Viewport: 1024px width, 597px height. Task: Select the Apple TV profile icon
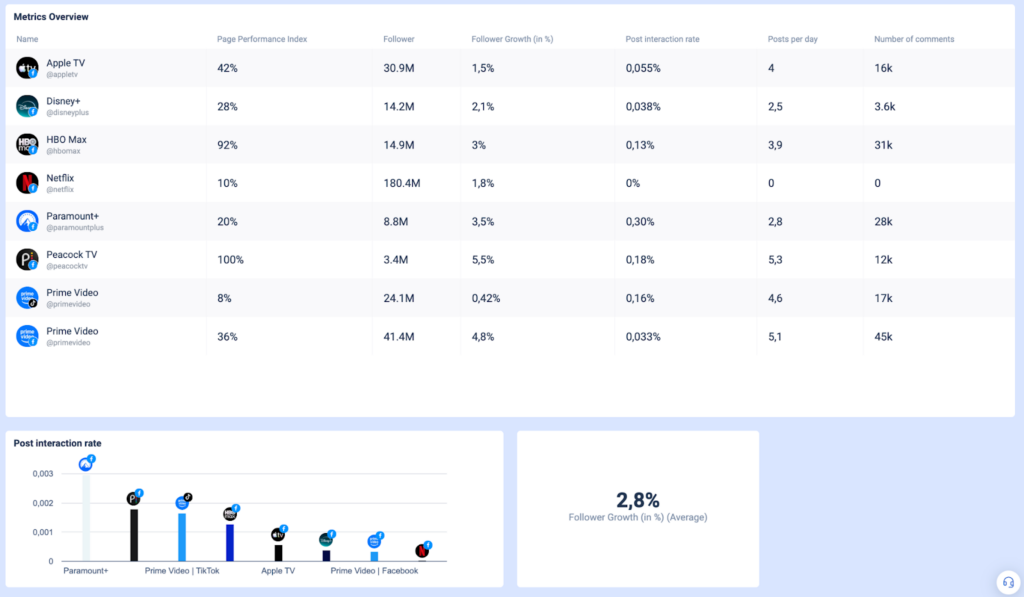pyautogui.click(x=26, y=67)
